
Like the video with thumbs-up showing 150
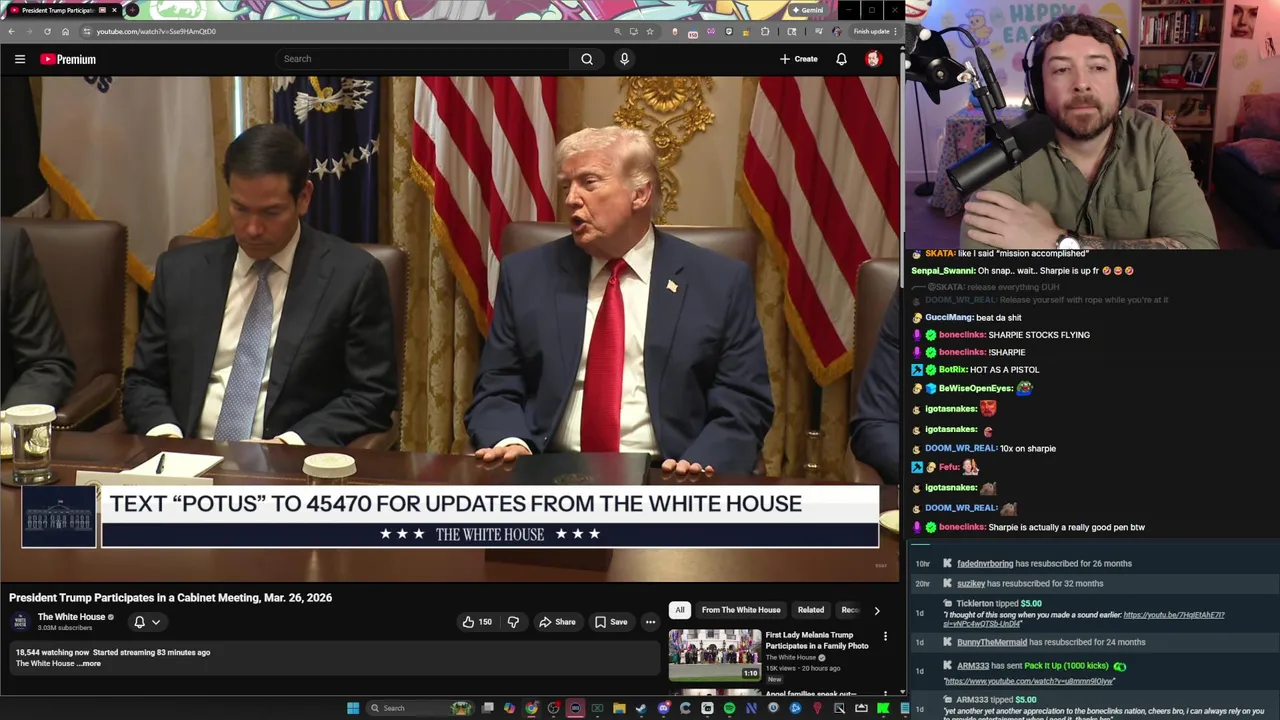pyautogui.click(x=477, y=622)
